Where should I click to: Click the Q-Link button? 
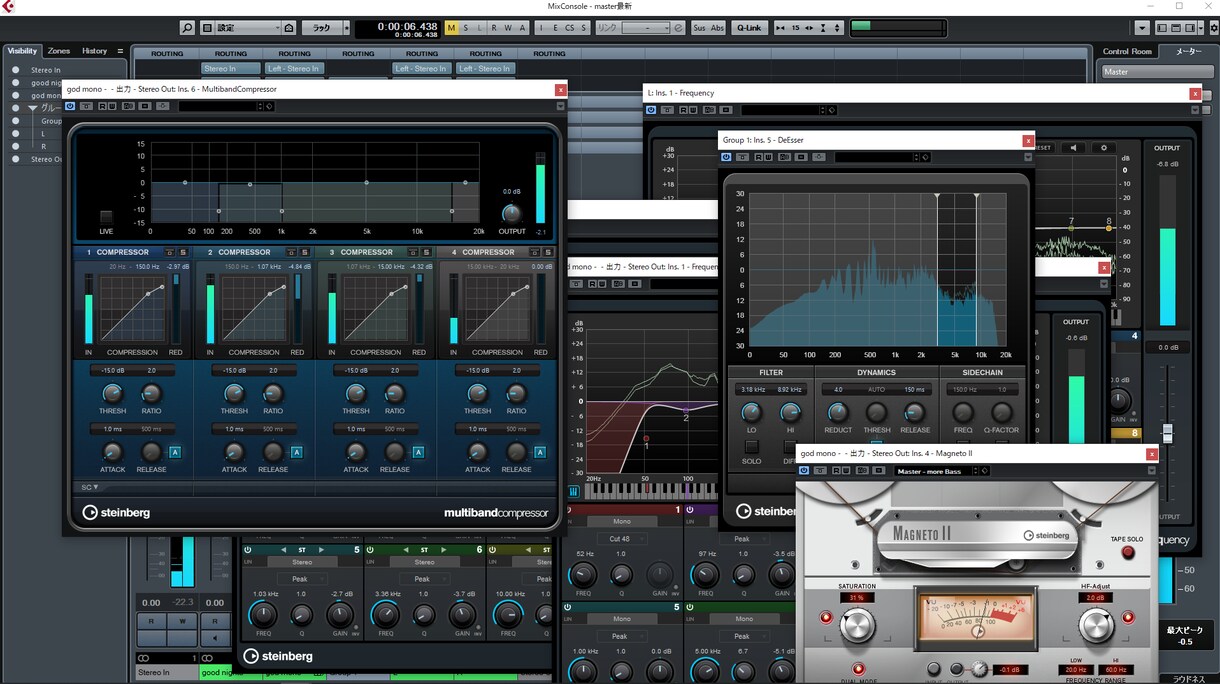point(749,28)
